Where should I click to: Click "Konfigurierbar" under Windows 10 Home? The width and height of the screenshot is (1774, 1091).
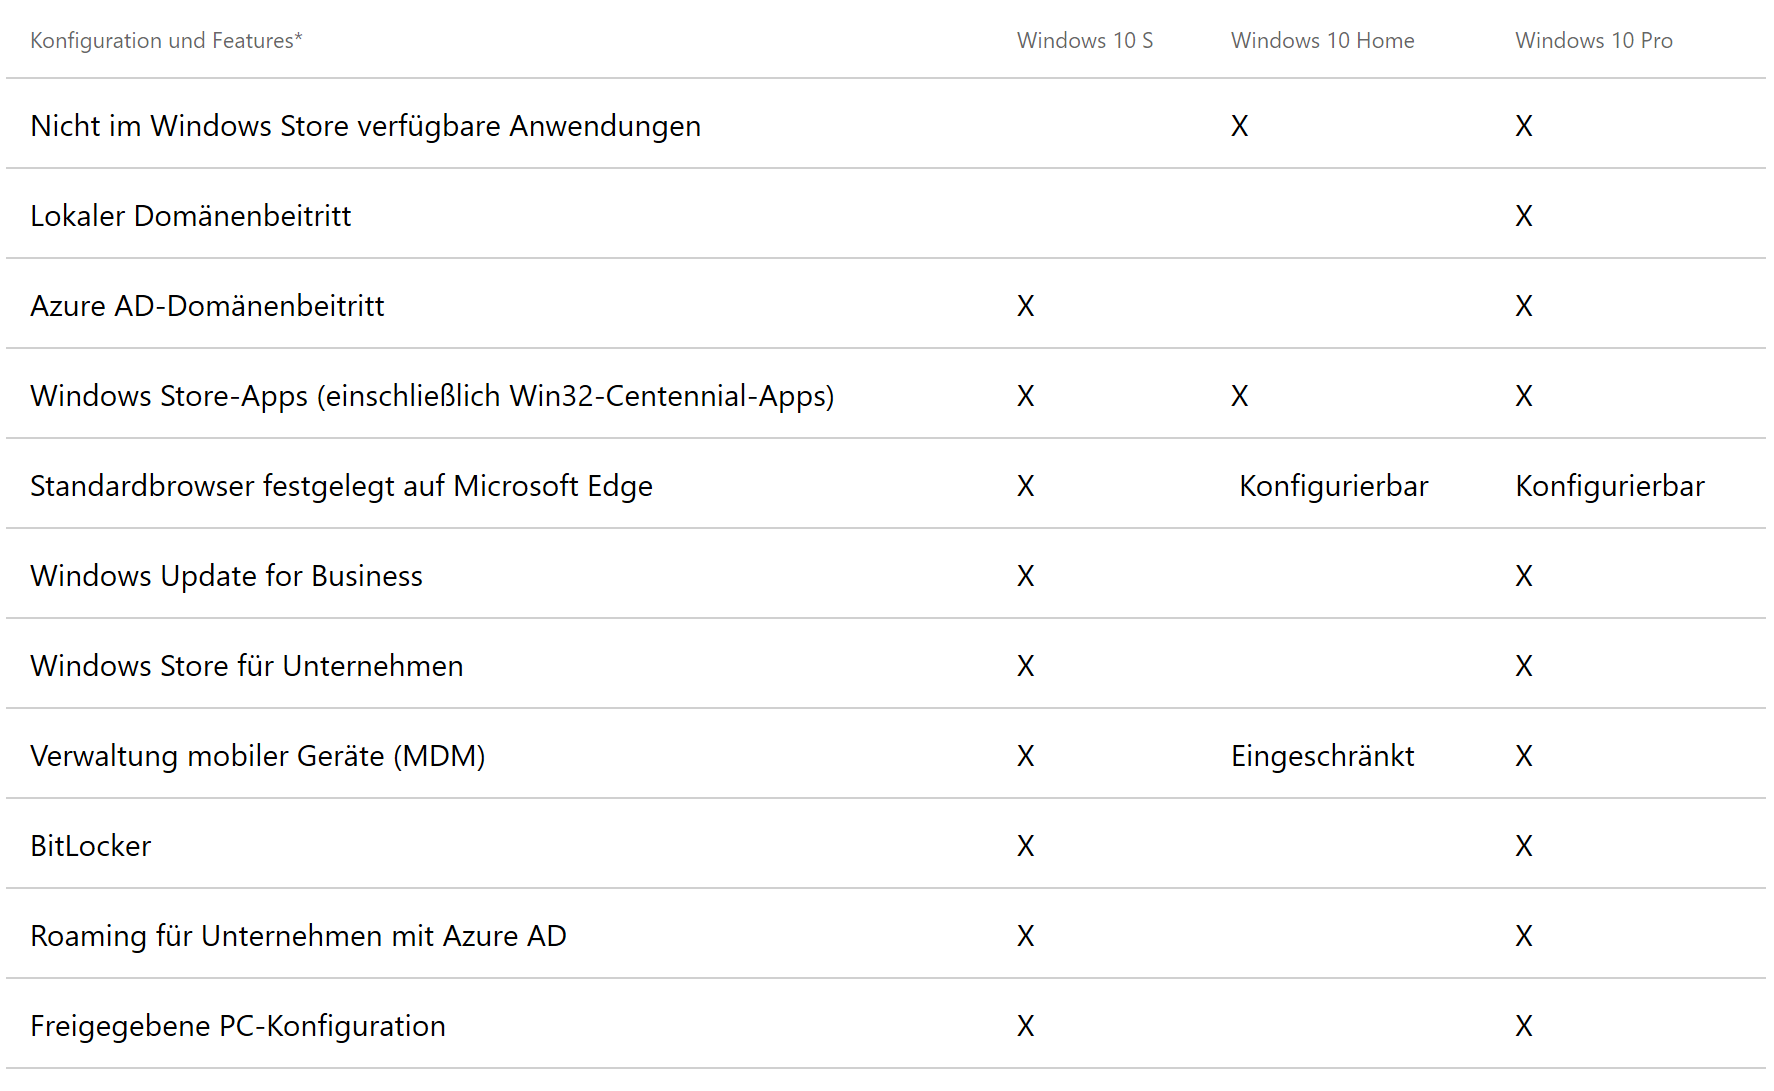coord(1333,486)
